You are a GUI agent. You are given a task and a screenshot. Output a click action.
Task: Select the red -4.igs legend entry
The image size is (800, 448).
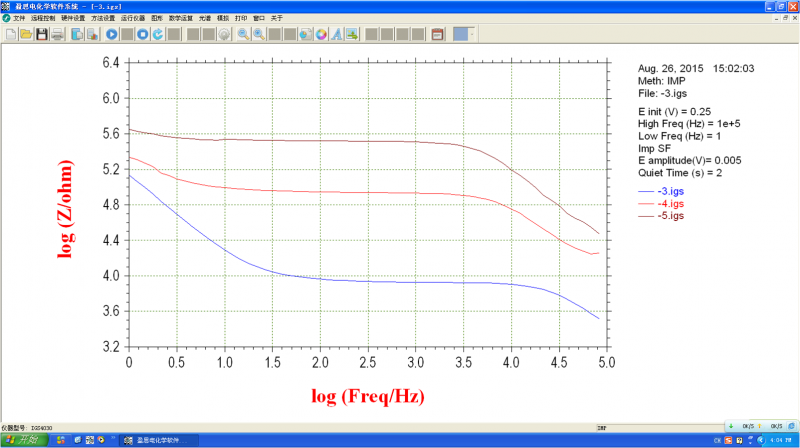click(x=661, y=204)
